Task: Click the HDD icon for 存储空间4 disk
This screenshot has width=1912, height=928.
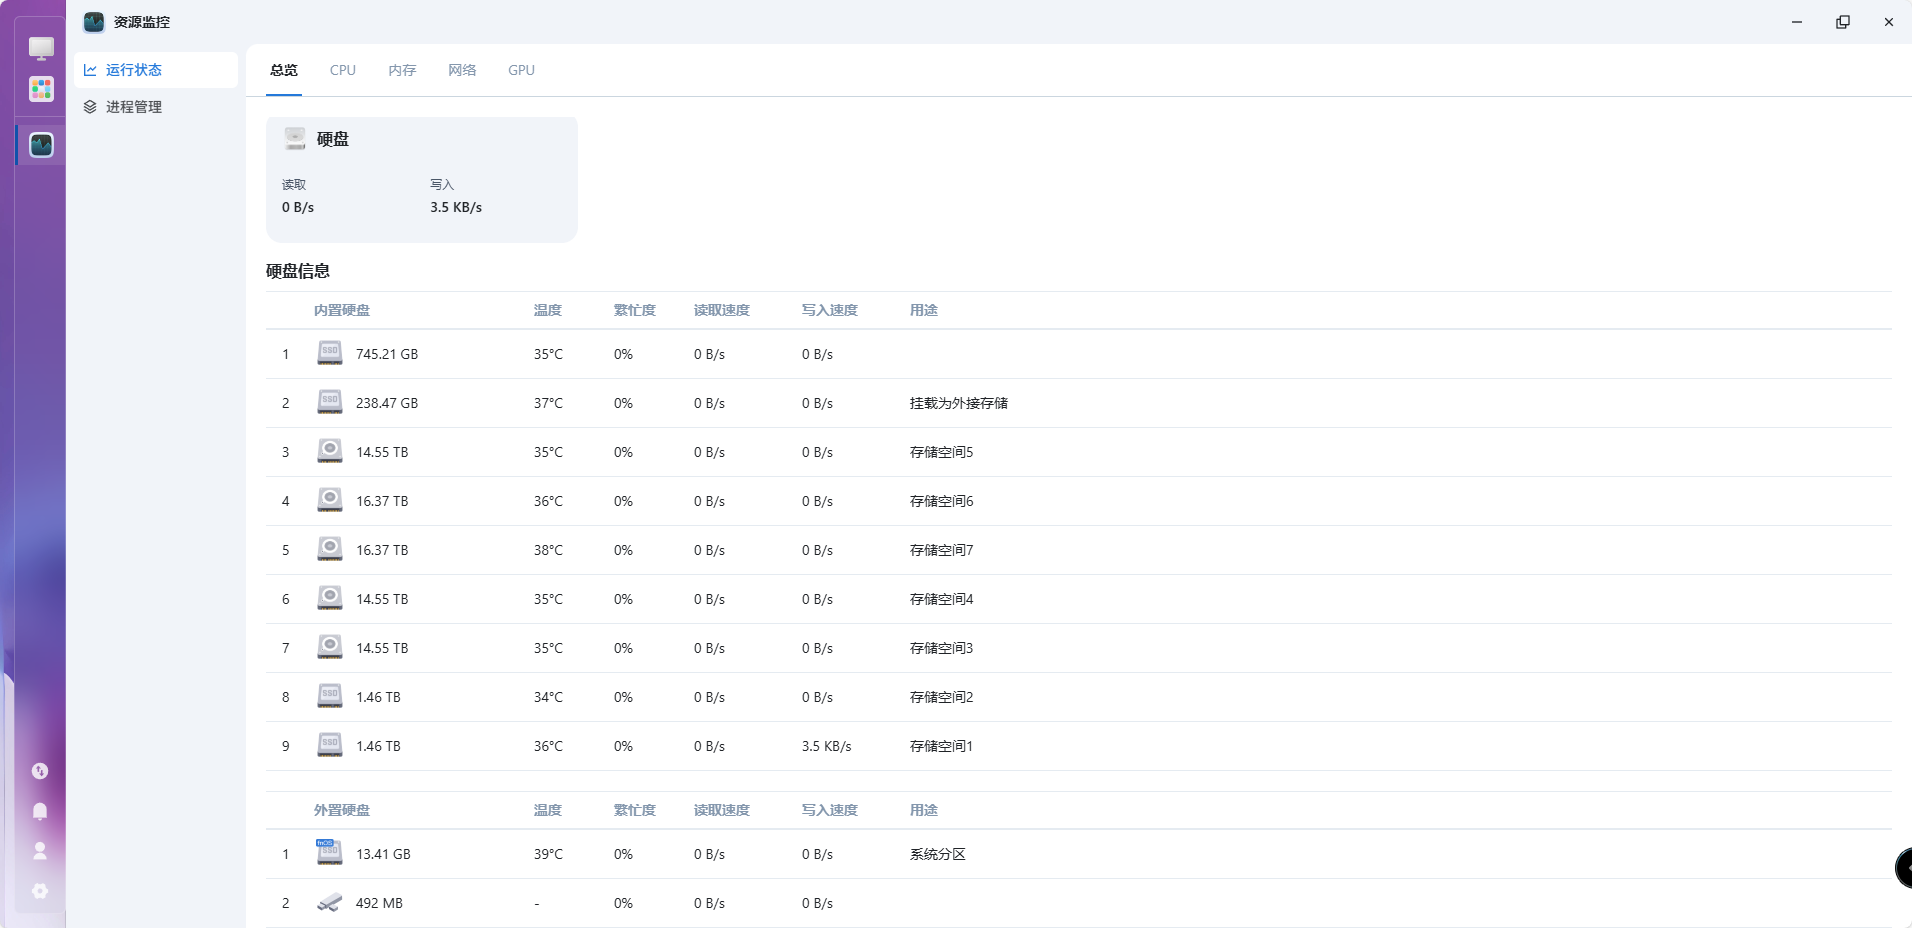Action: tap(330, 598)
